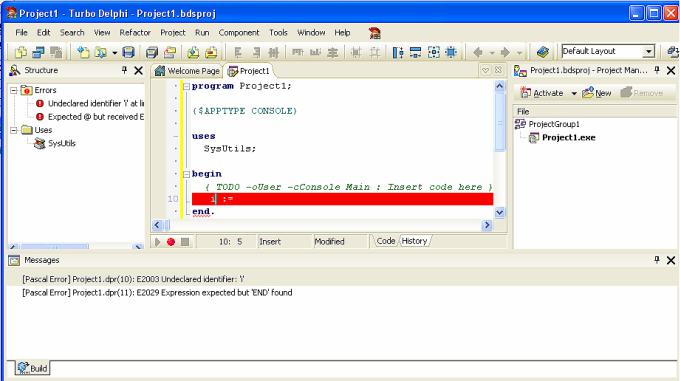680x381 pixels.
Task: Collapse the program code fold marker
Action: (x=186, y=86)
